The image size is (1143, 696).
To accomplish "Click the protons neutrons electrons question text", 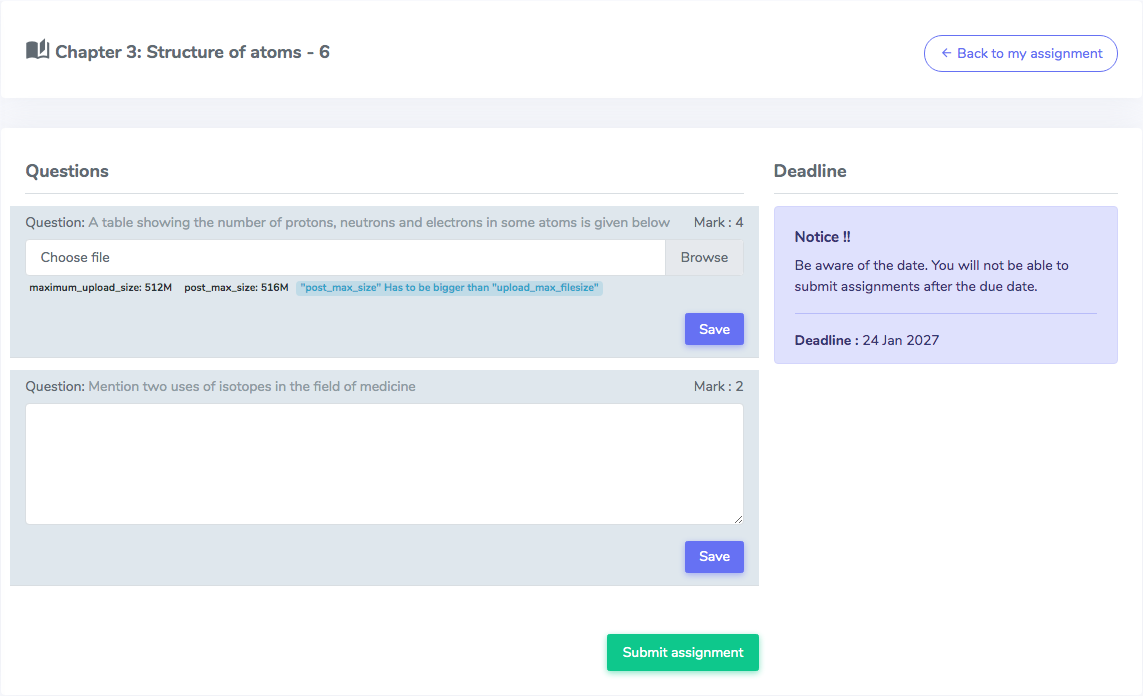I will pyautogui.click(x=379, y=222).
